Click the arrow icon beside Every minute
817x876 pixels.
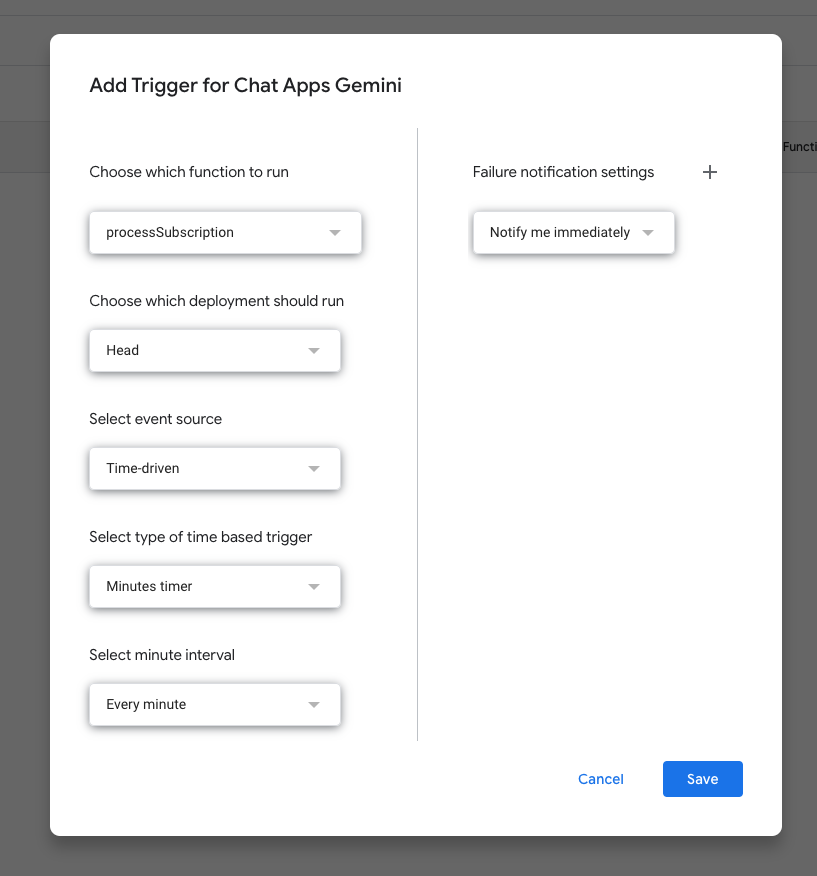(314, 705)
